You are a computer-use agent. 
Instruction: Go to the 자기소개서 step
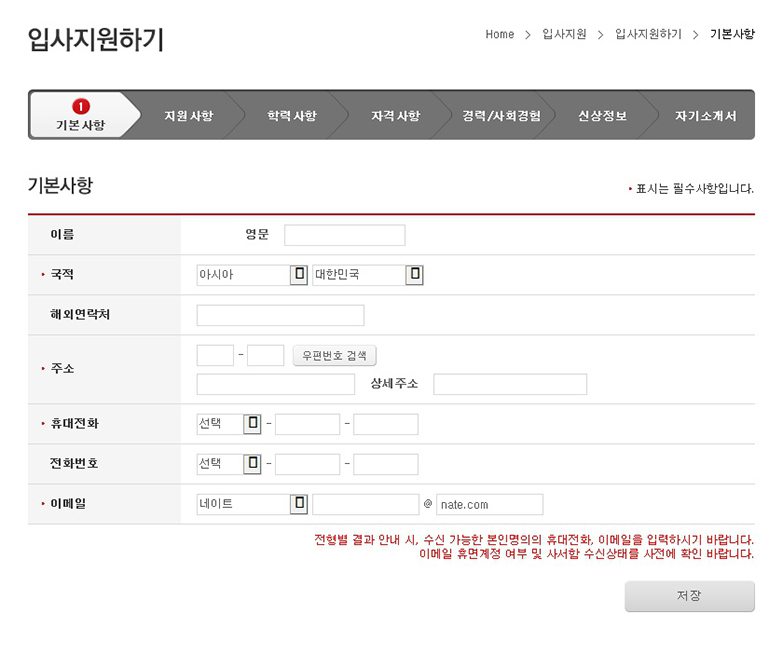click(706, 116)
